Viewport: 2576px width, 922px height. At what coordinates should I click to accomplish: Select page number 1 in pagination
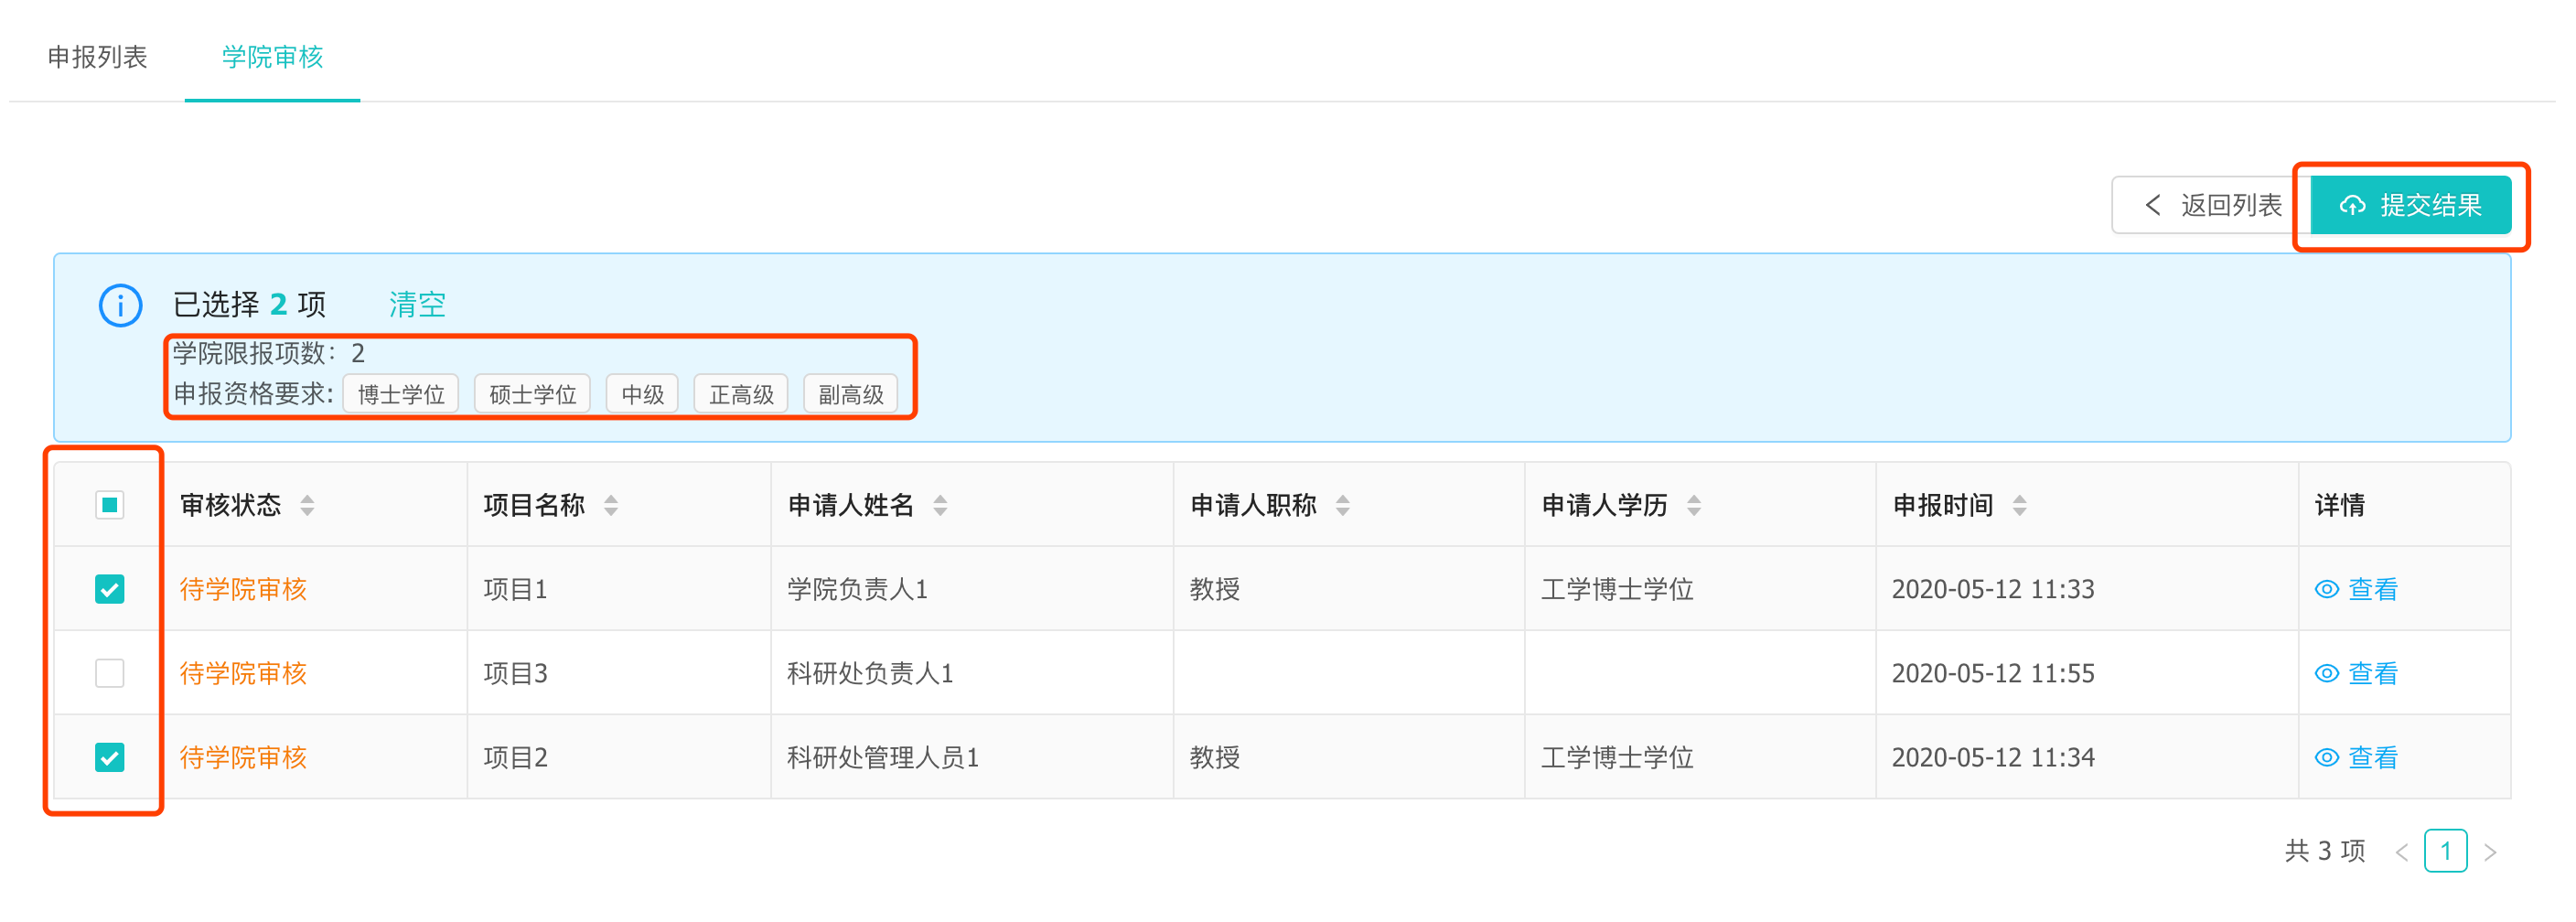[x=2445, y=851]
